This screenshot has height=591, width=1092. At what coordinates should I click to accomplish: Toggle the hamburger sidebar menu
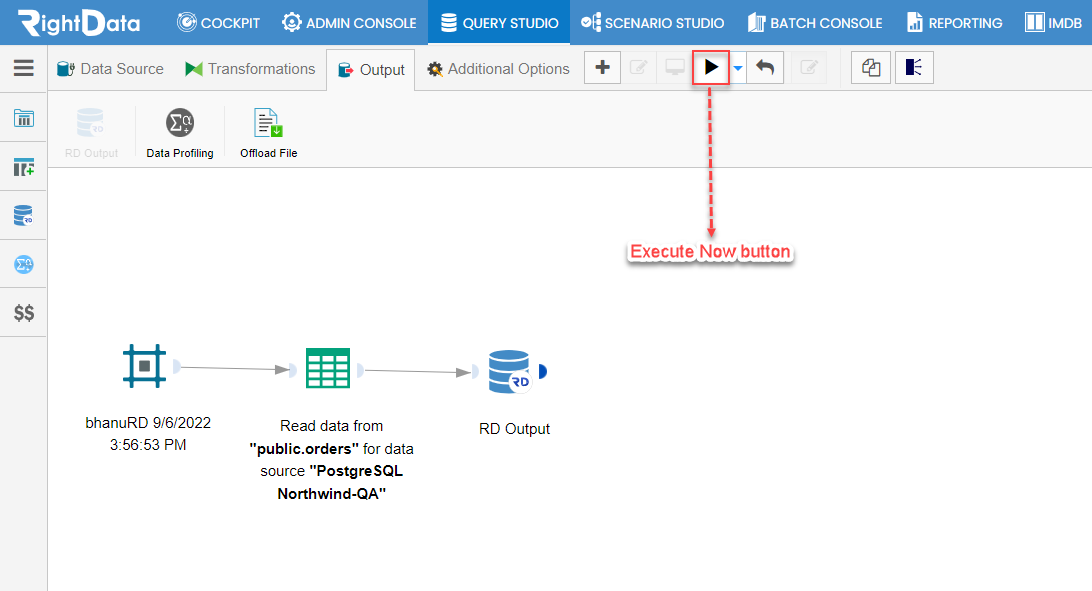(x=24, y=68)
